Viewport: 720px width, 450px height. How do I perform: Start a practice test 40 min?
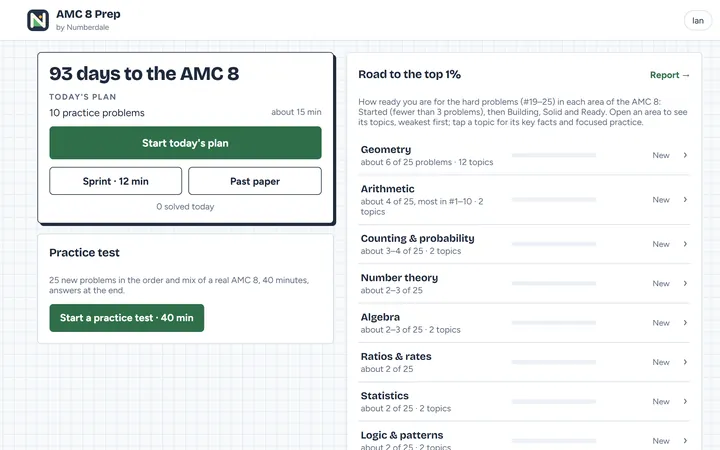127,318
